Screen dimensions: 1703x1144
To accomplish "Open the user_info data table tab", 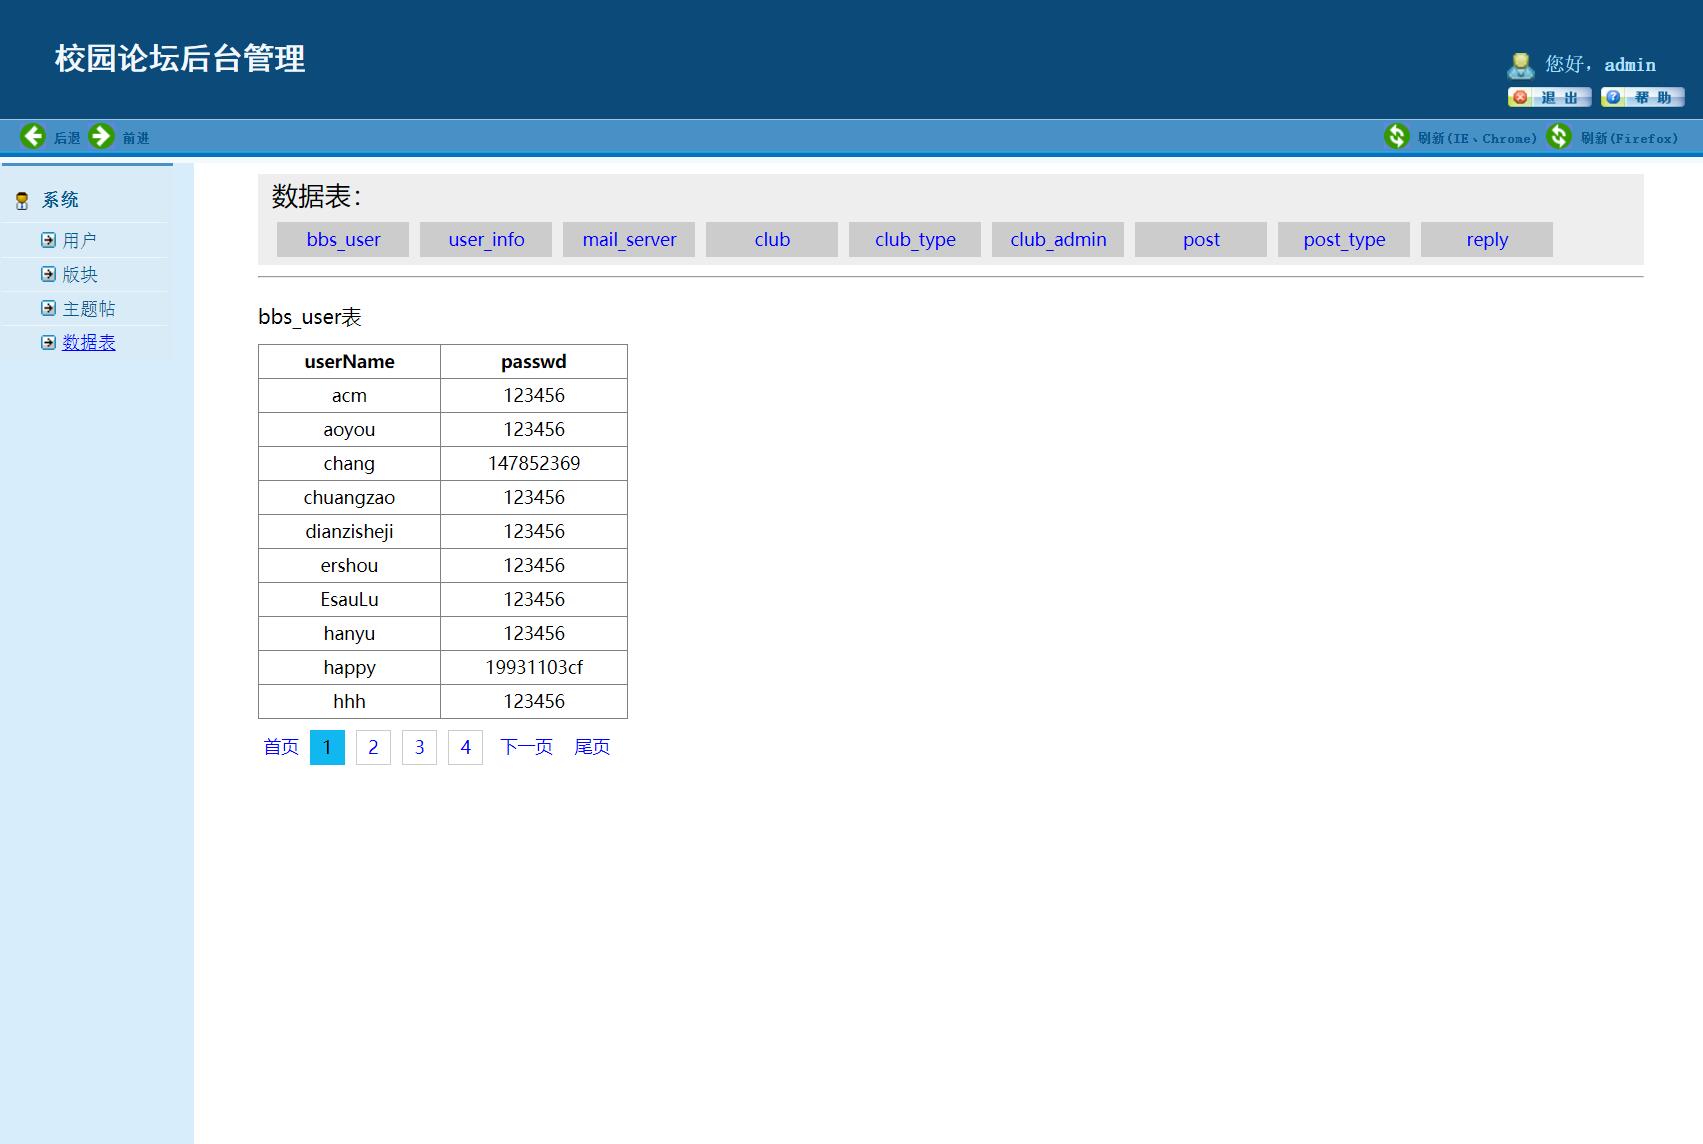I will coord(486,240).
